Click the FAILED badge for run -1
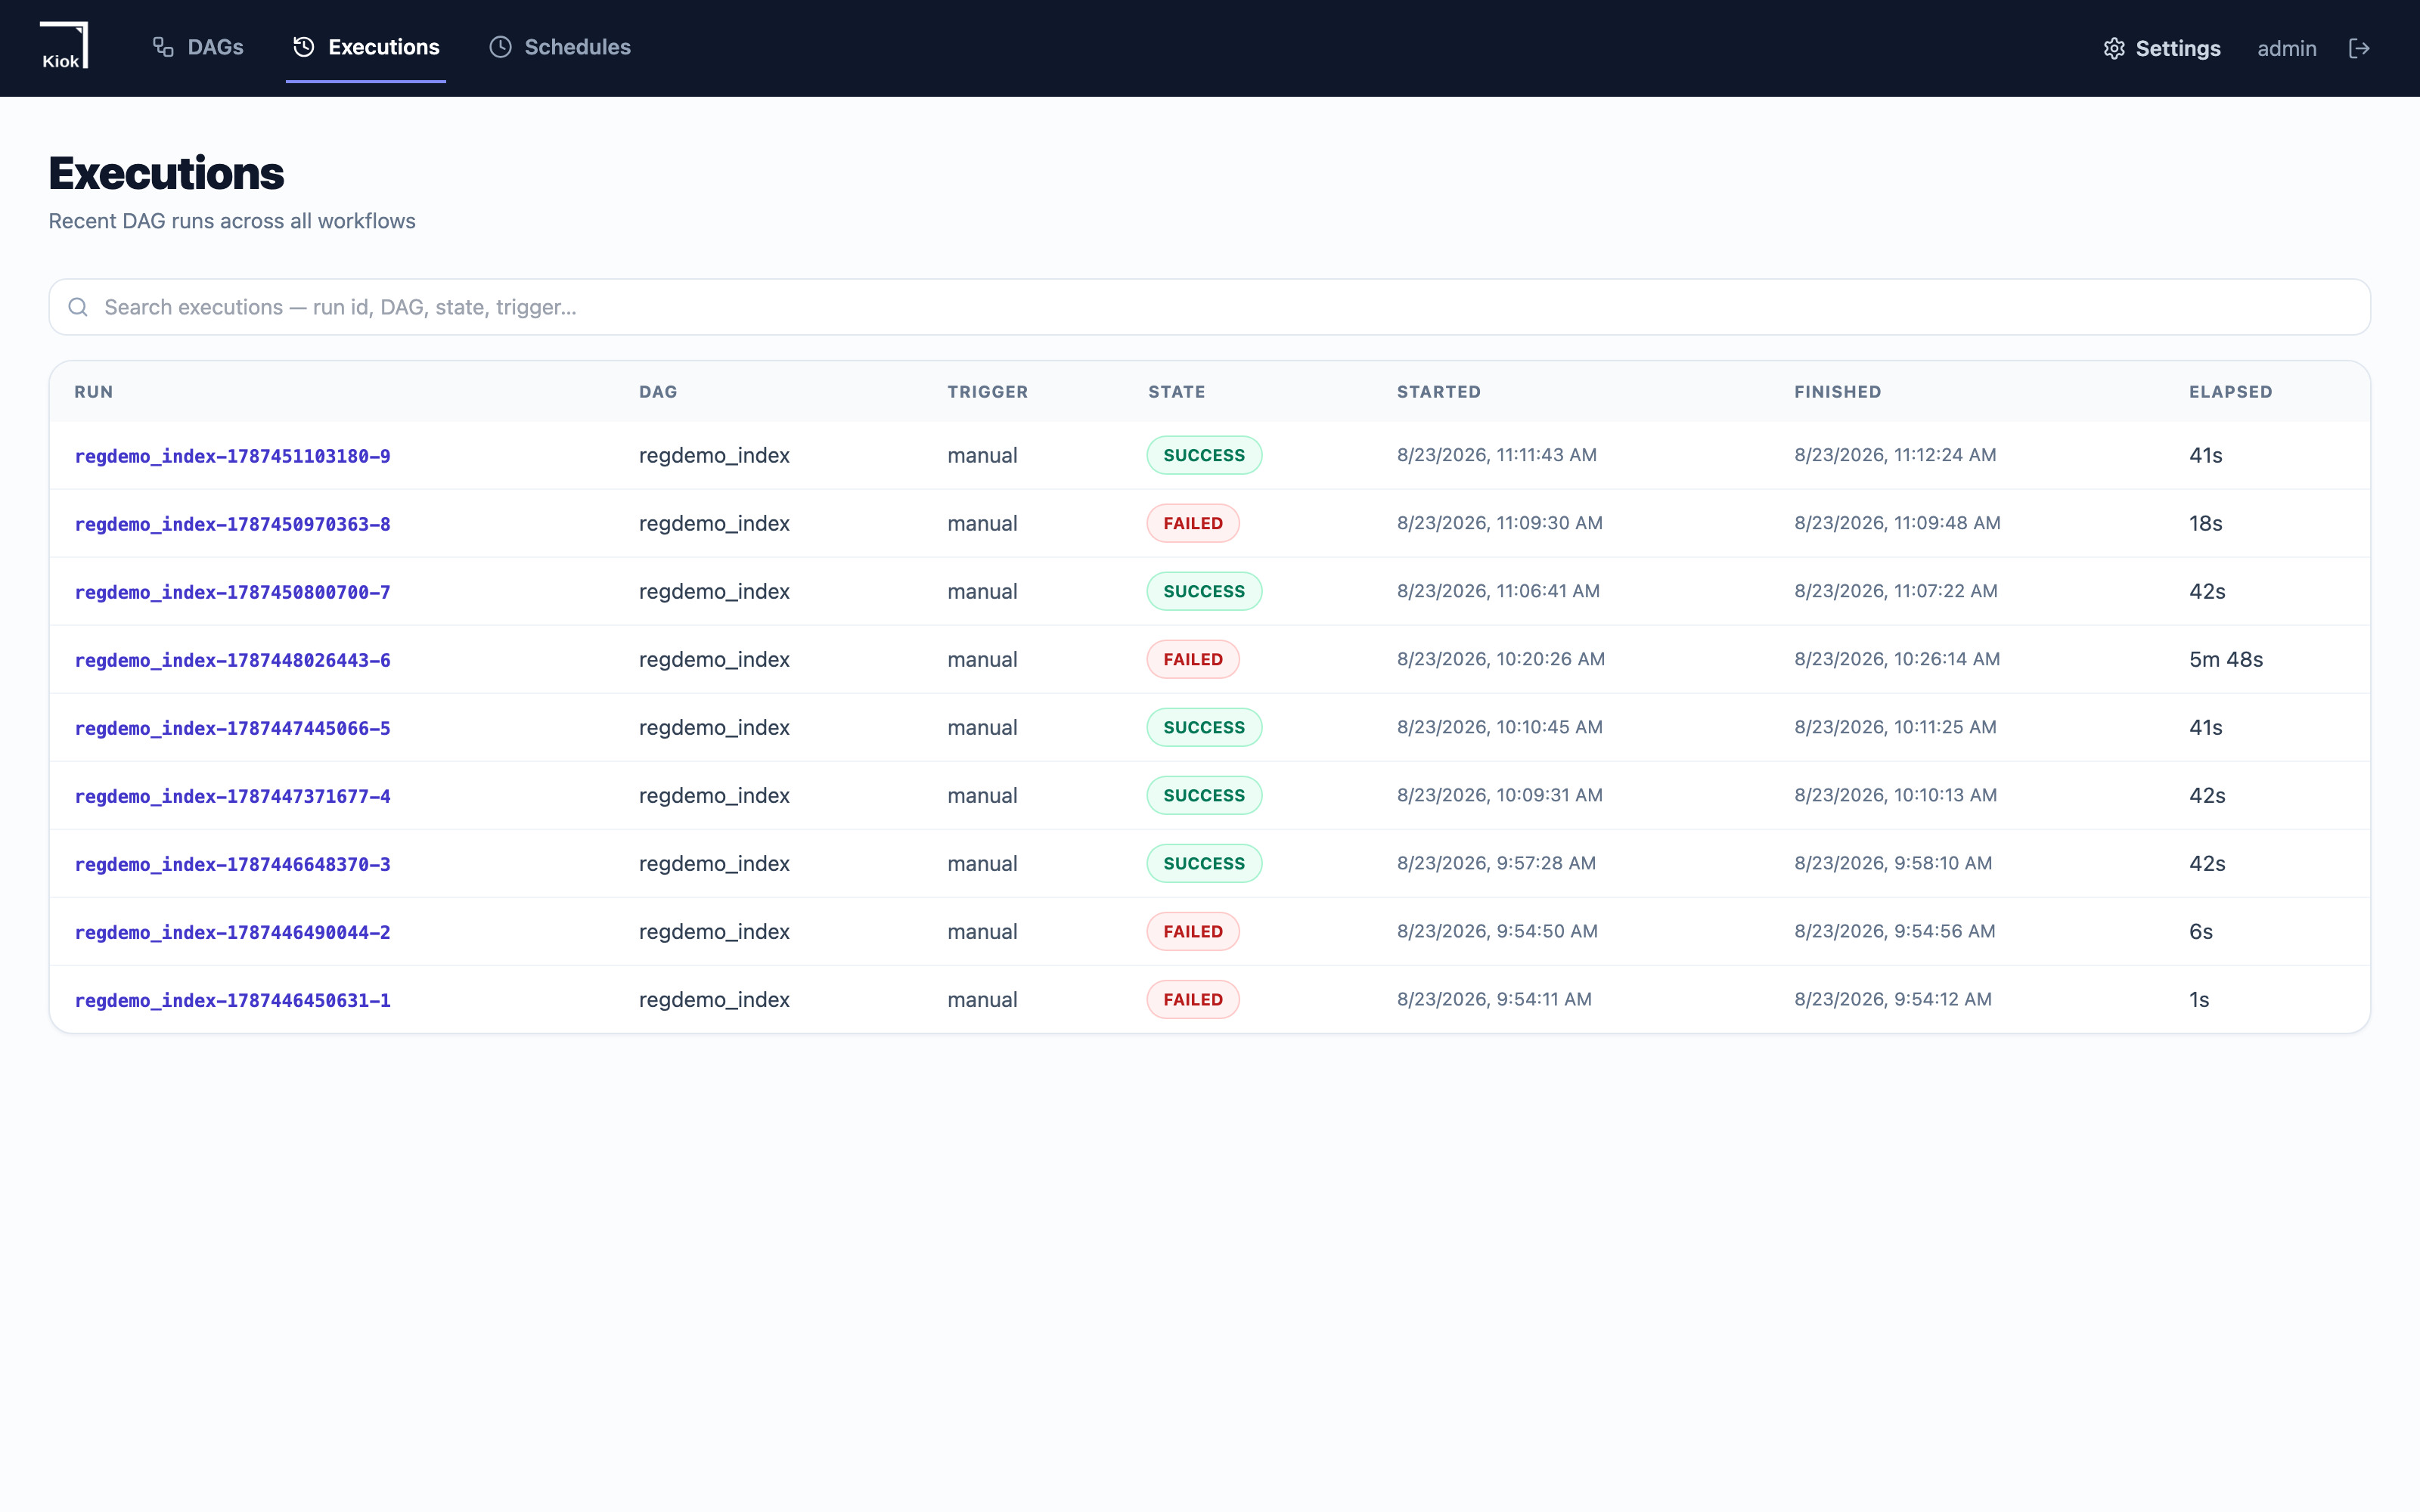 click(x=1193, y=999)
